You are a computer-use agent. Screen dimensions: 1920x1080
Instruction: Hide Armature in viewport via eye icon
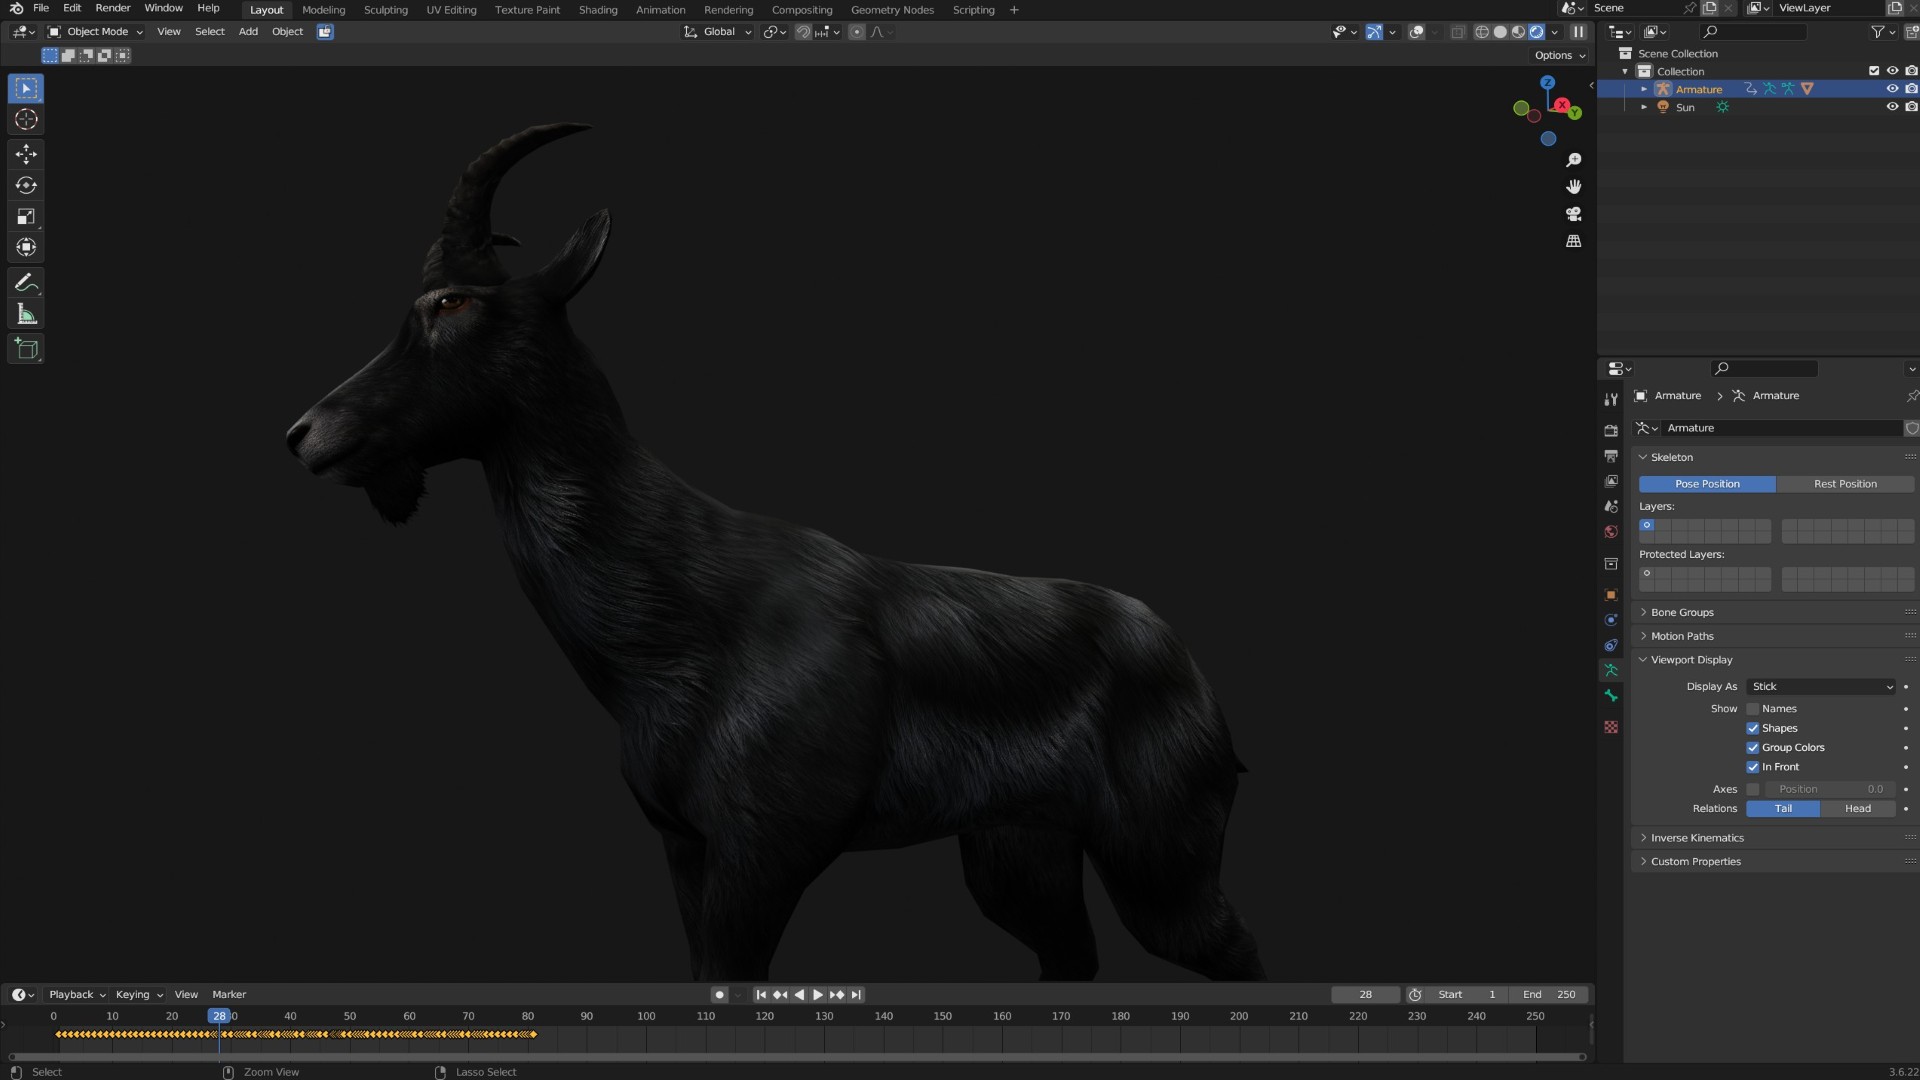pos(1892,89)
